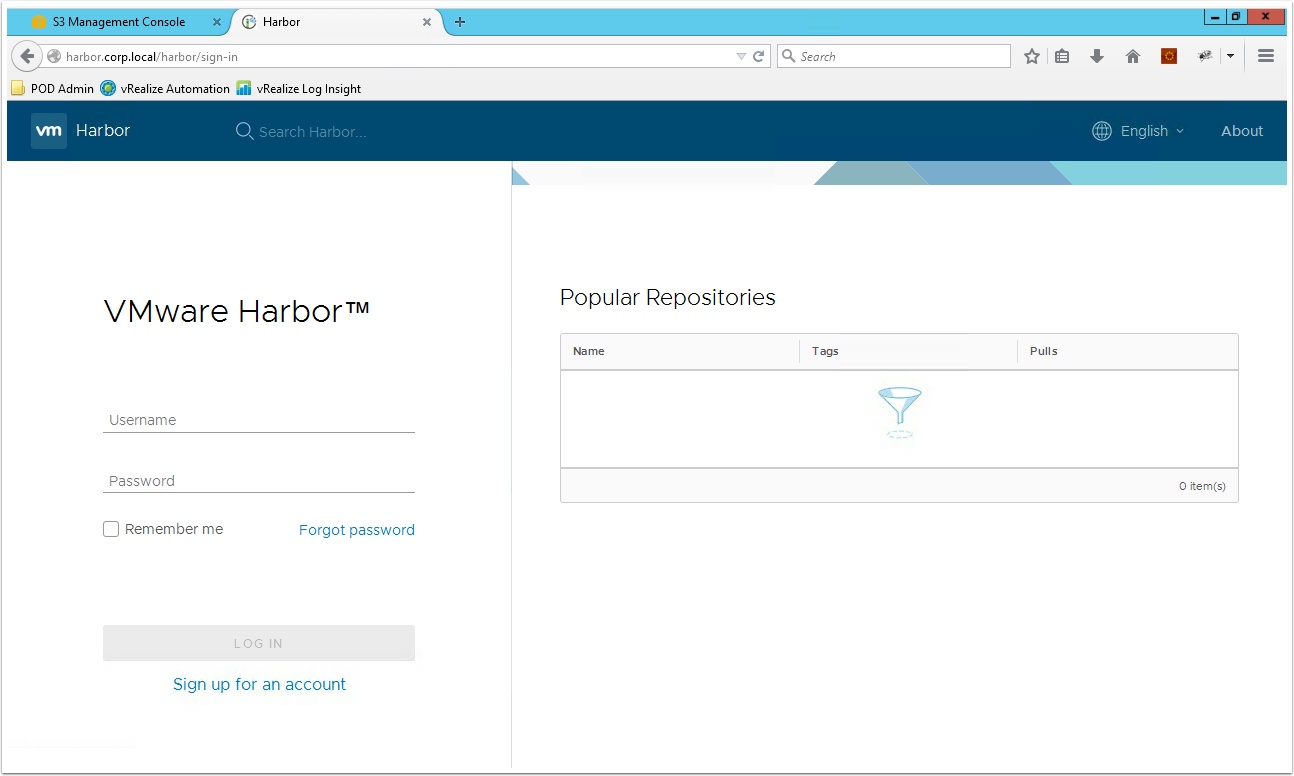Show bookmarks list icon
The width and height of the screenshot is (1294, 776).
[1062, 57]
